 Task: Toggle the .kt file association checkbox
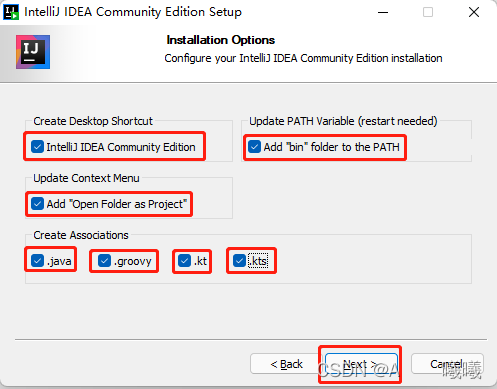point(184,261)
